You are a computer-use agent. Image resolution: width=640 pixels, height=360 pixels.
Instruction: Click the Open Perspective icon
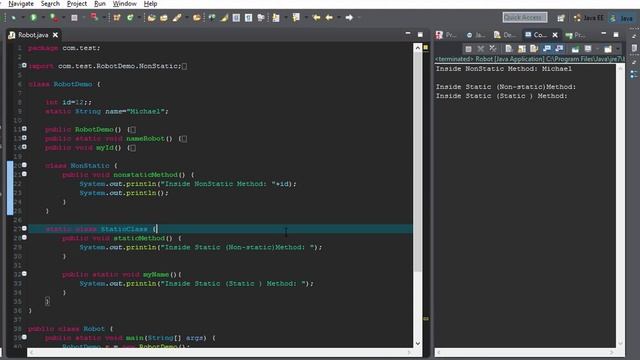561,18
